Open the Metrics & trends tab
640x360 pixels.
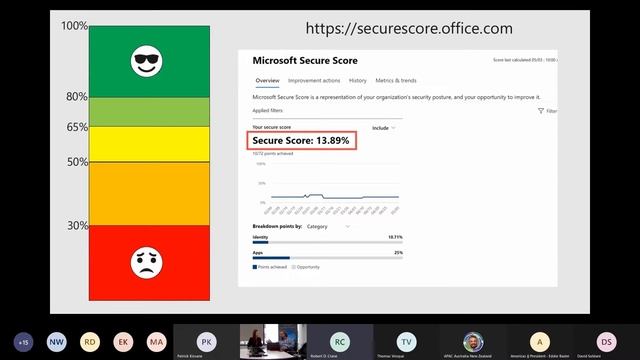[x=396, y=80]
